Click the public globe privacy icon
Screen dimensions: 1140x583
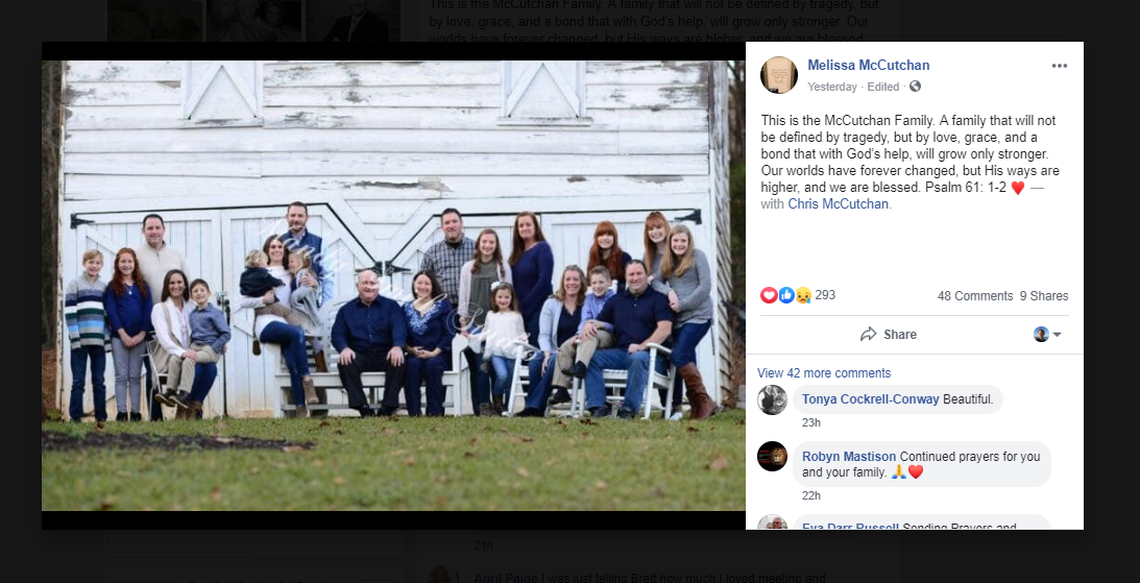[x=915, y=87]
